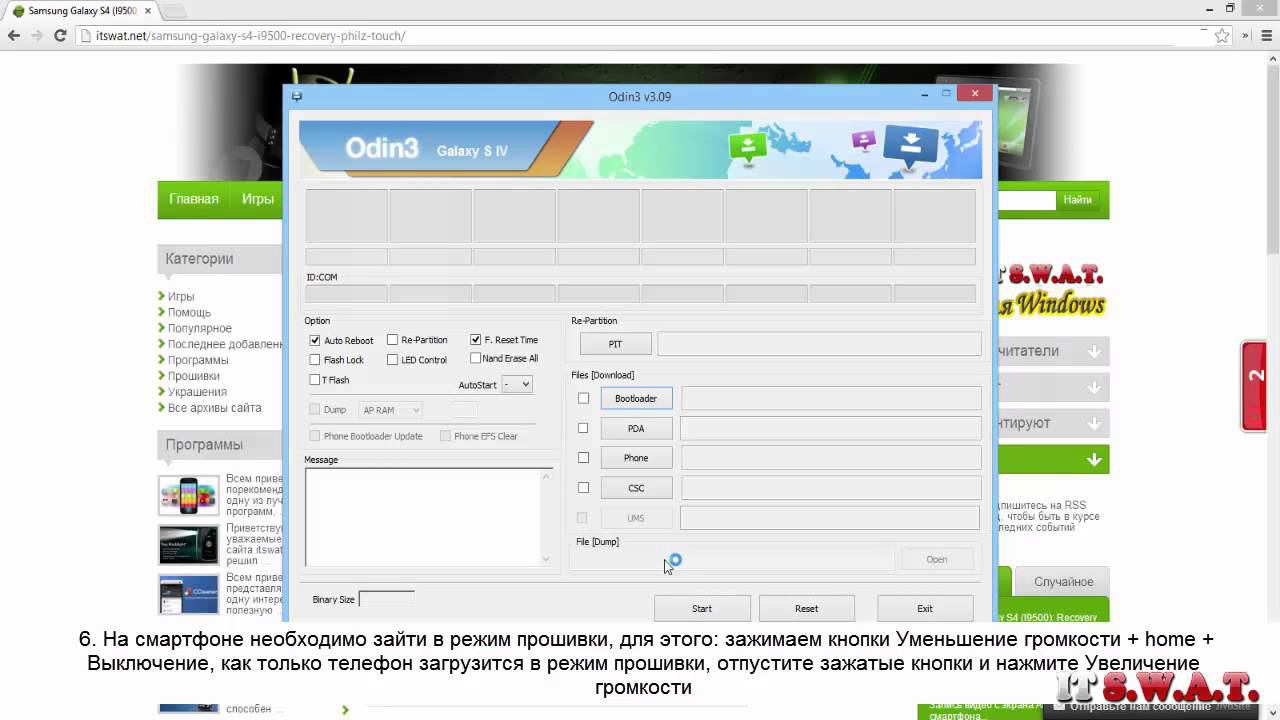The width and height of the screenshot is (1280, 720).
Task: Click the red side tab labeled 2
Action: (1254, 386)
